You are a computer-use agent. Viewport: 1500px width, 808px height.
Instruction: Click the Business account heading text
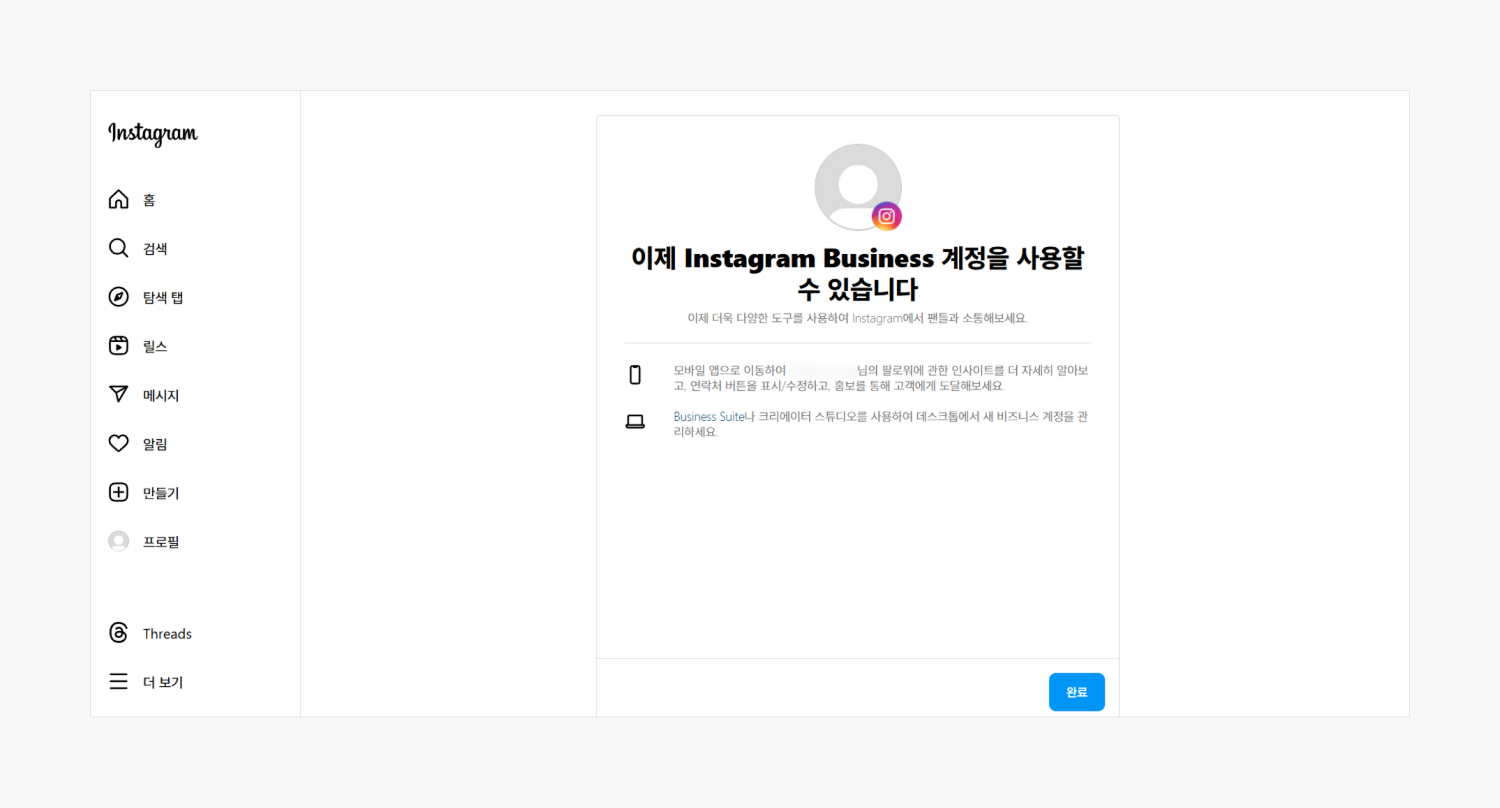(x=858, y=273)
